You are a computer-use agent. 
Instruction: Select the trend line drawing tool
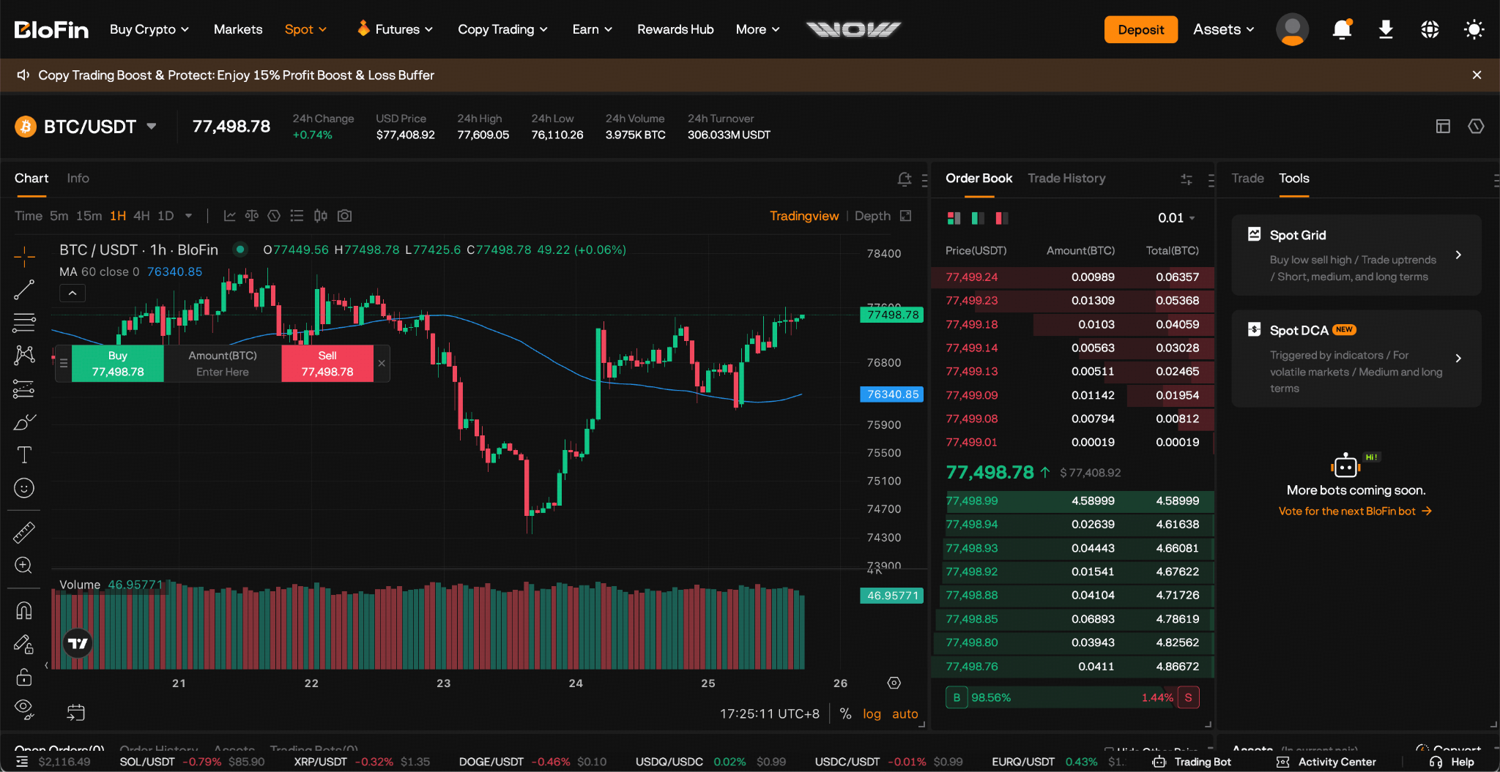(24, 290)
